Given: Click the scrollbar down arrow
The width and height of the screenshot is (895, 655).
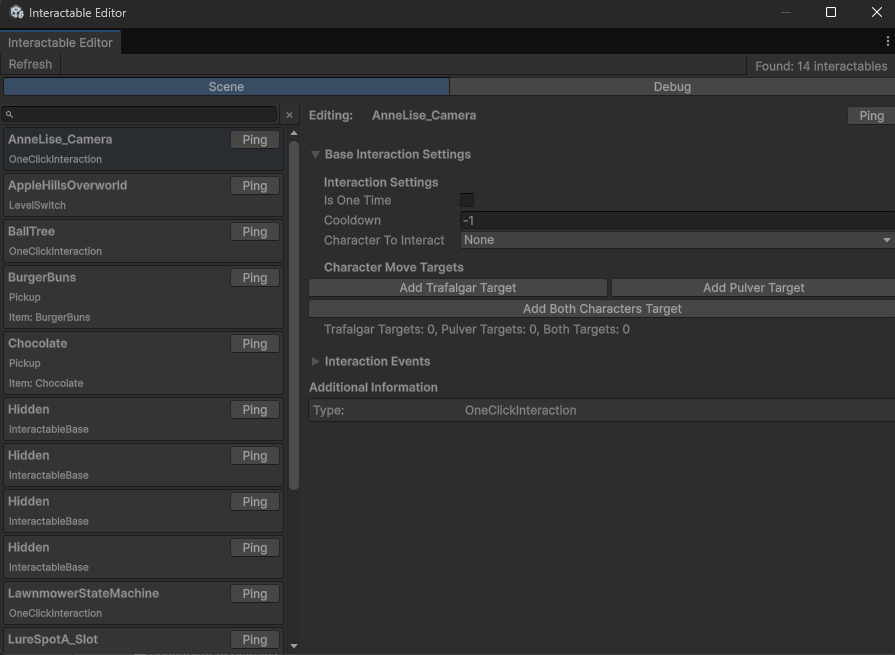Looking at the screenshot, I should (293, 645).
